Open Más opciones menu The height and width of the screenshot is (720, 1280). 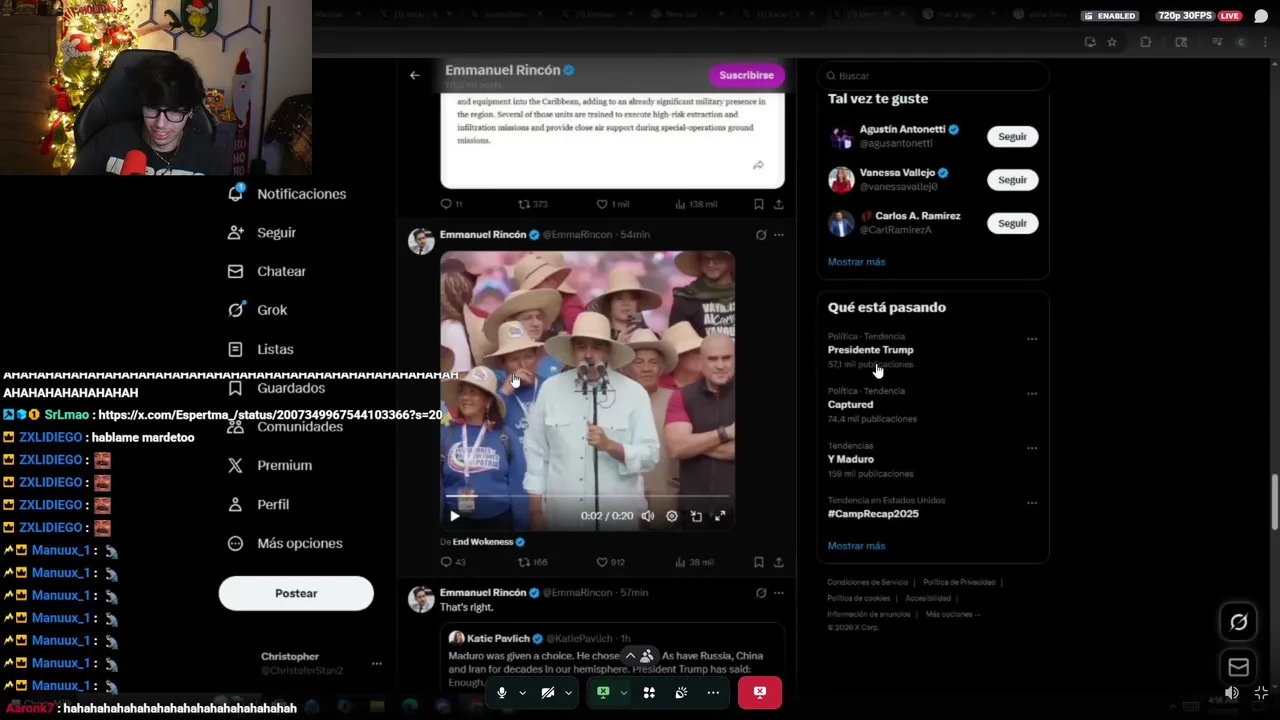(286, 543)
